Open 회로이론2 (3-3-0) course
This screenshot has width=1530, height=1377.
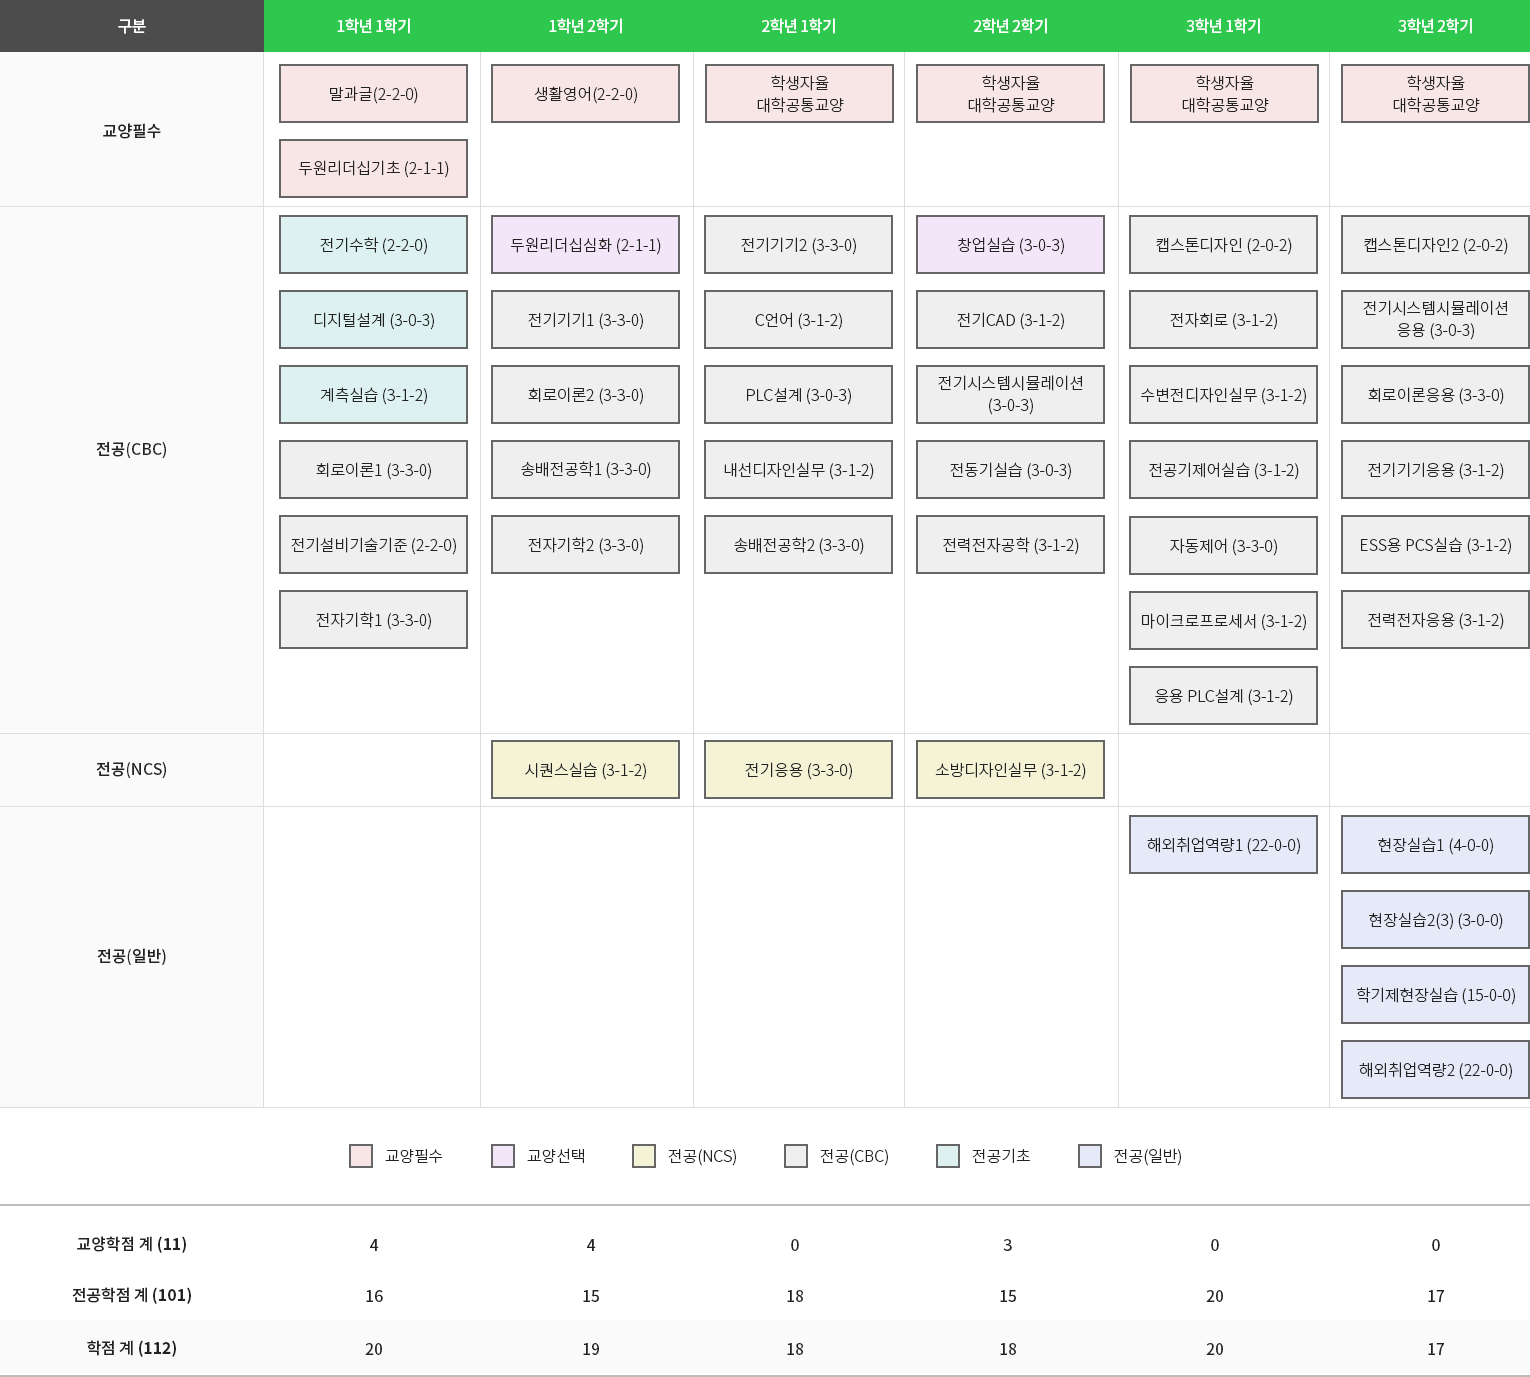(x=585, y=395)
